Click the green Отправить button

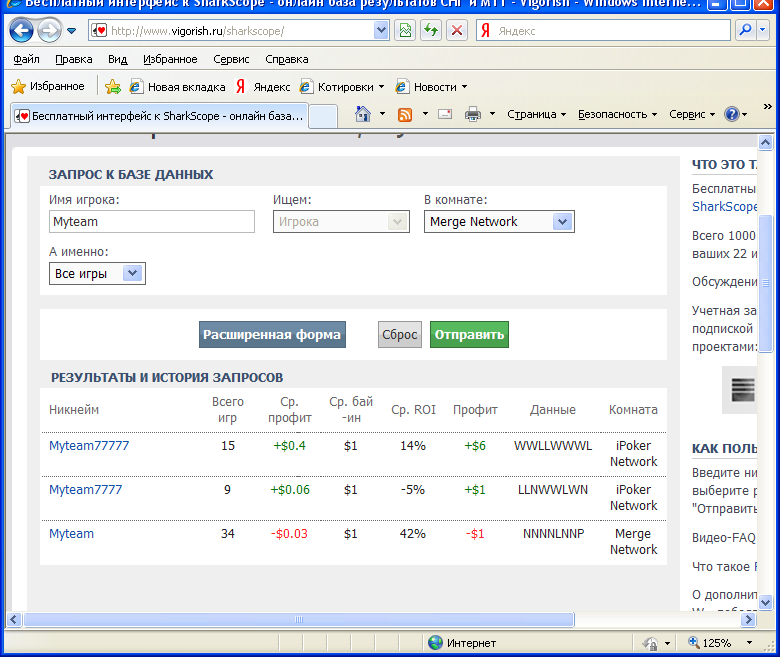pos(469,334)
